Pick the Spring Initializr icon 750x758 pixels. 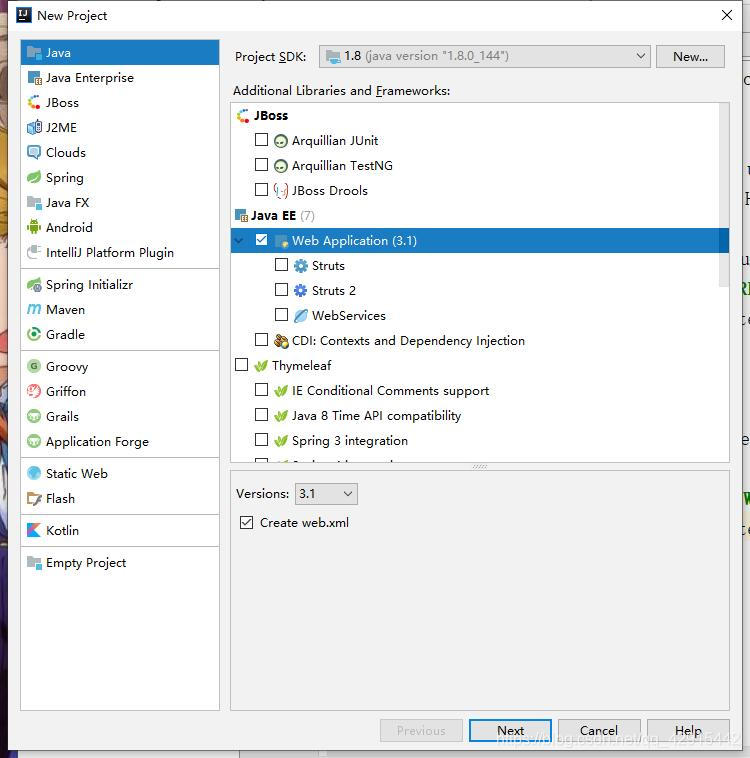pyautogui.click(x=34, y=285)
